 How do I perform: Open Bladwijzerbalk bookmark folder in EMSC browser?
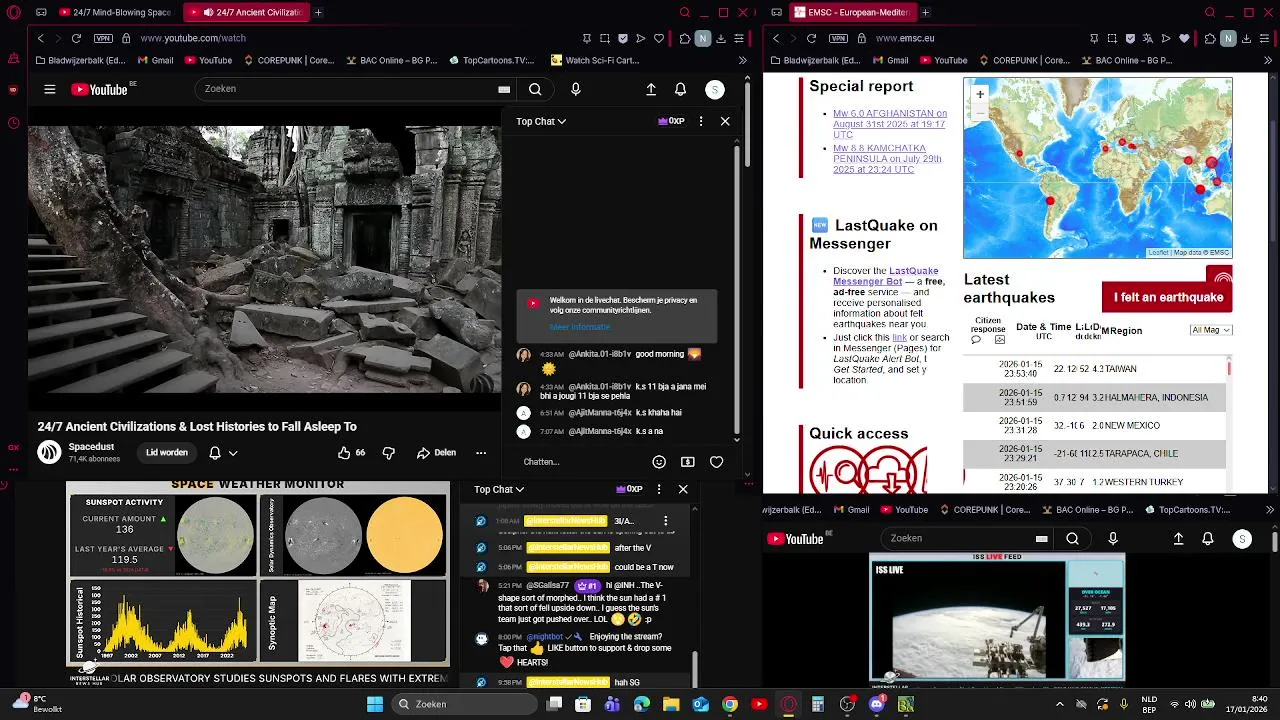(817, 60)
